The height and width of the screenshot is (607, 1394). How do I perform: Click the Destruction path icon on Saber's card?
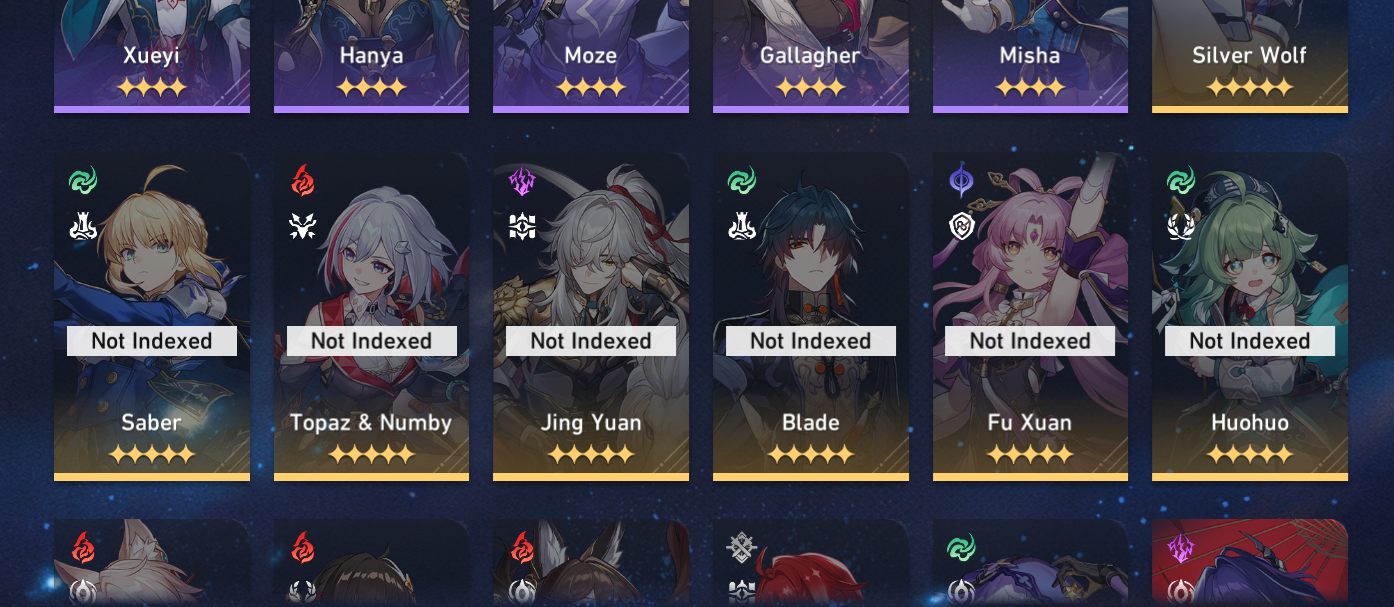pos(83,227)
